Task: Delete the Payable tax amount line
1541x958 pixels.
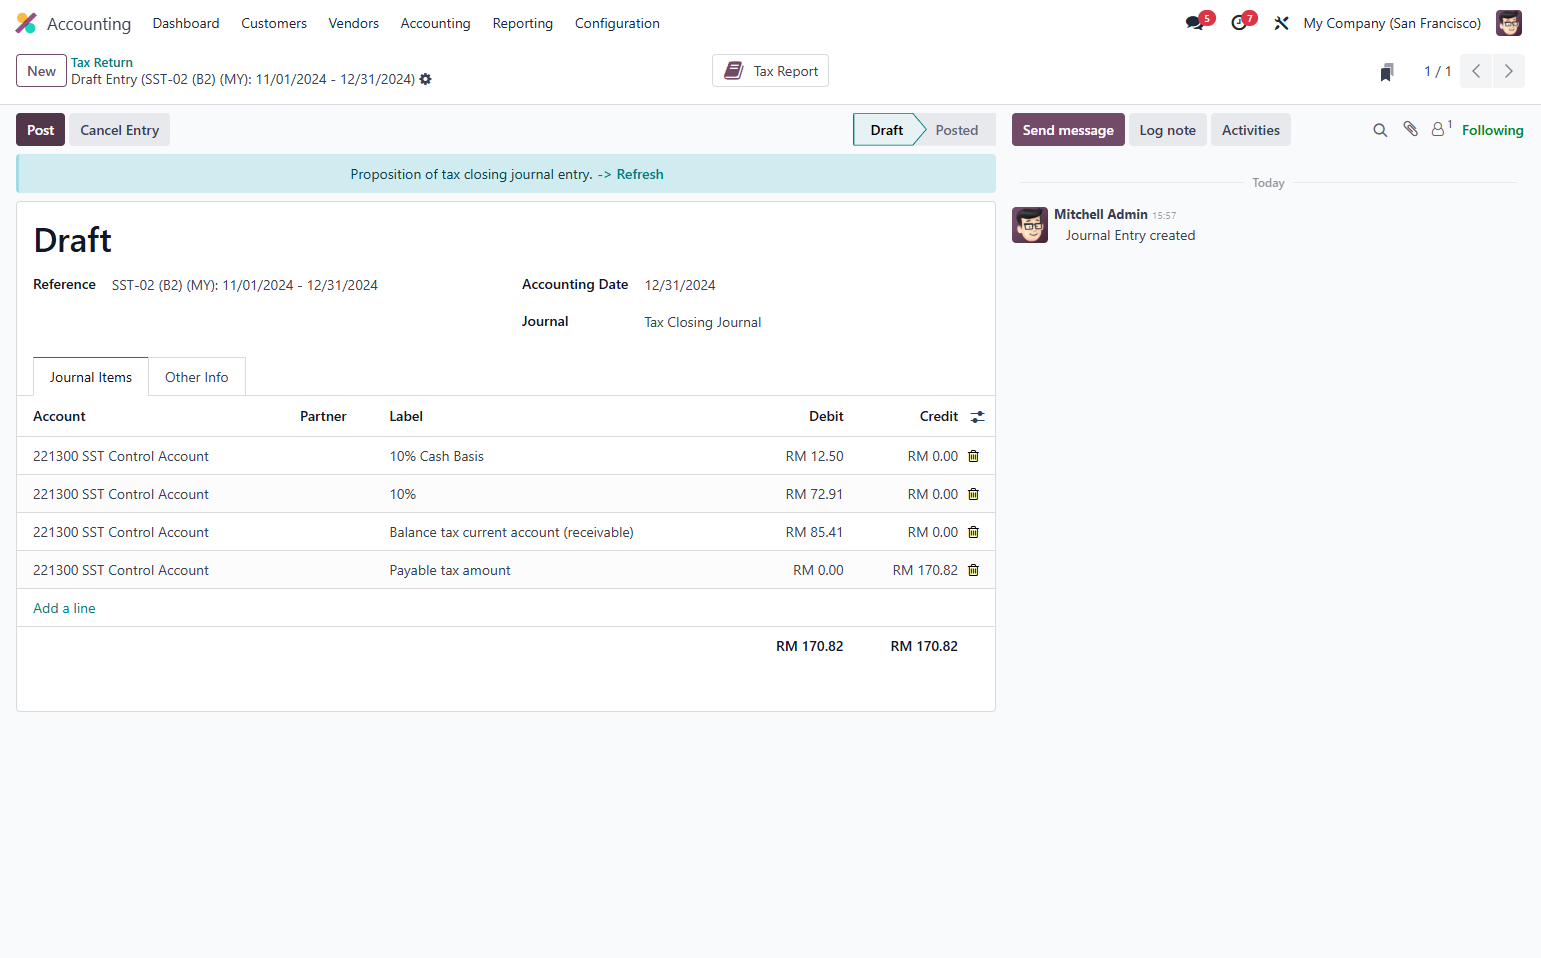Action: (x=974, y=570)
